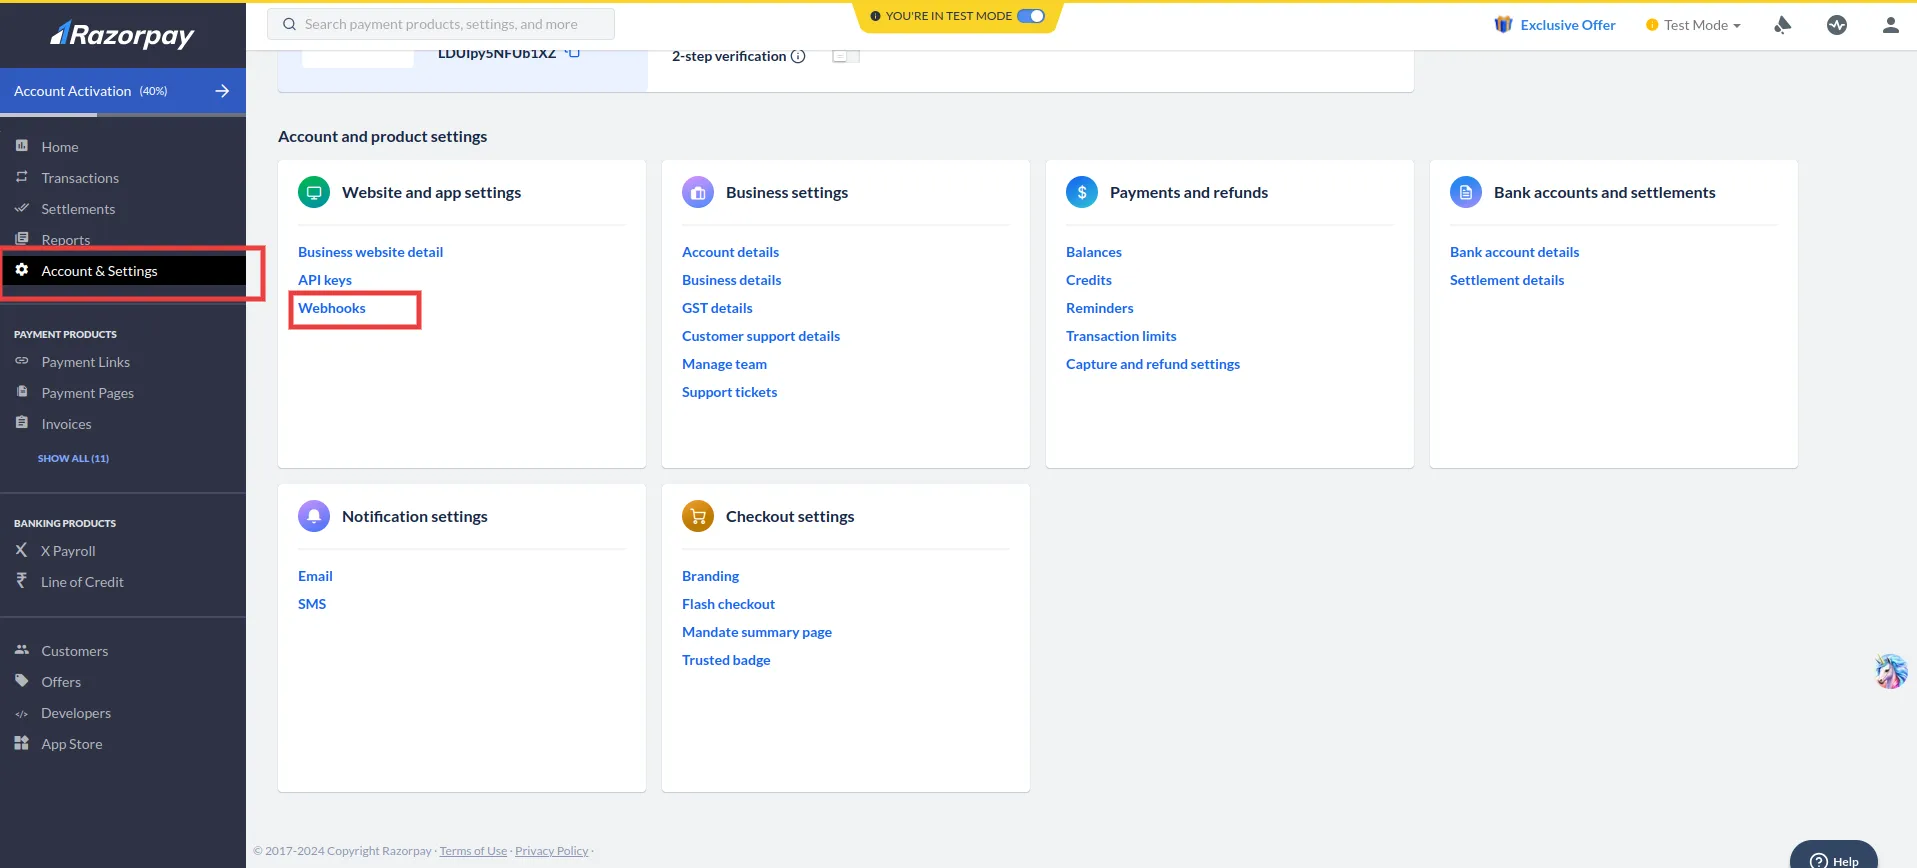This screenshot has height=868, width=1917.
Task: Click the Account Activation arrow icon
Action: tap(222, 91)
